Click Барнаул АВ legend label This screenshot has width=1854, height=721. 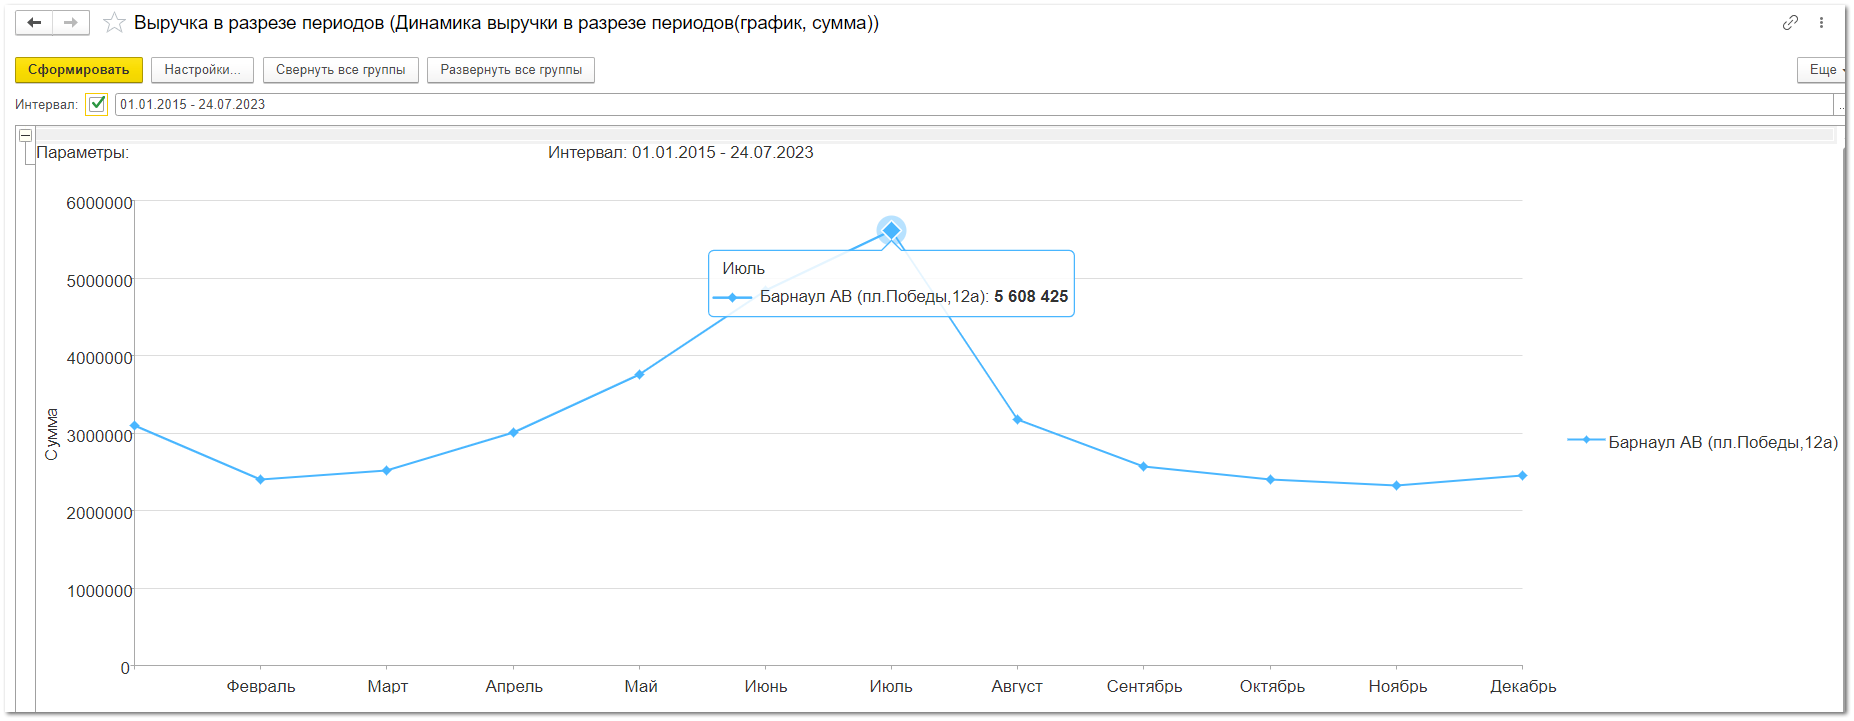pyautogui.click(x=1722, y=442)
